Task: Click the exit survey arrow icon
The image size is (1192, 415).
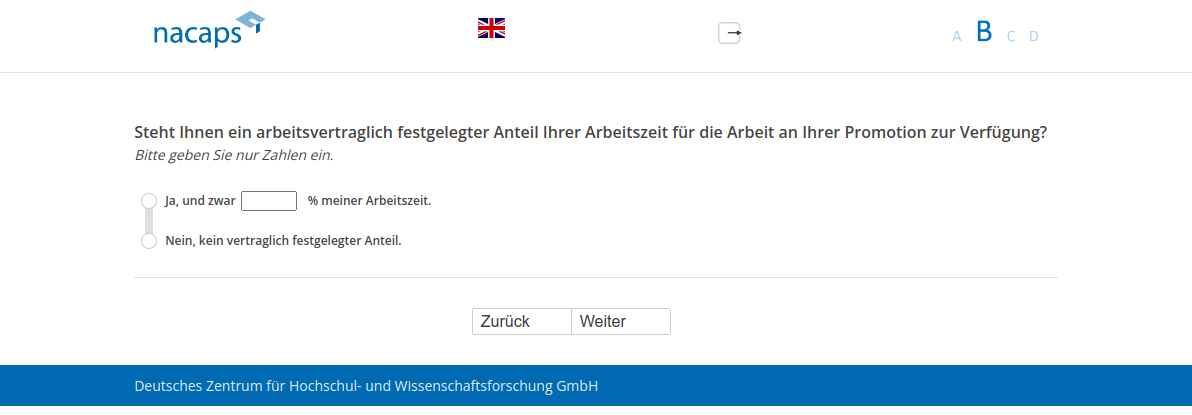Action: (729, 33)
